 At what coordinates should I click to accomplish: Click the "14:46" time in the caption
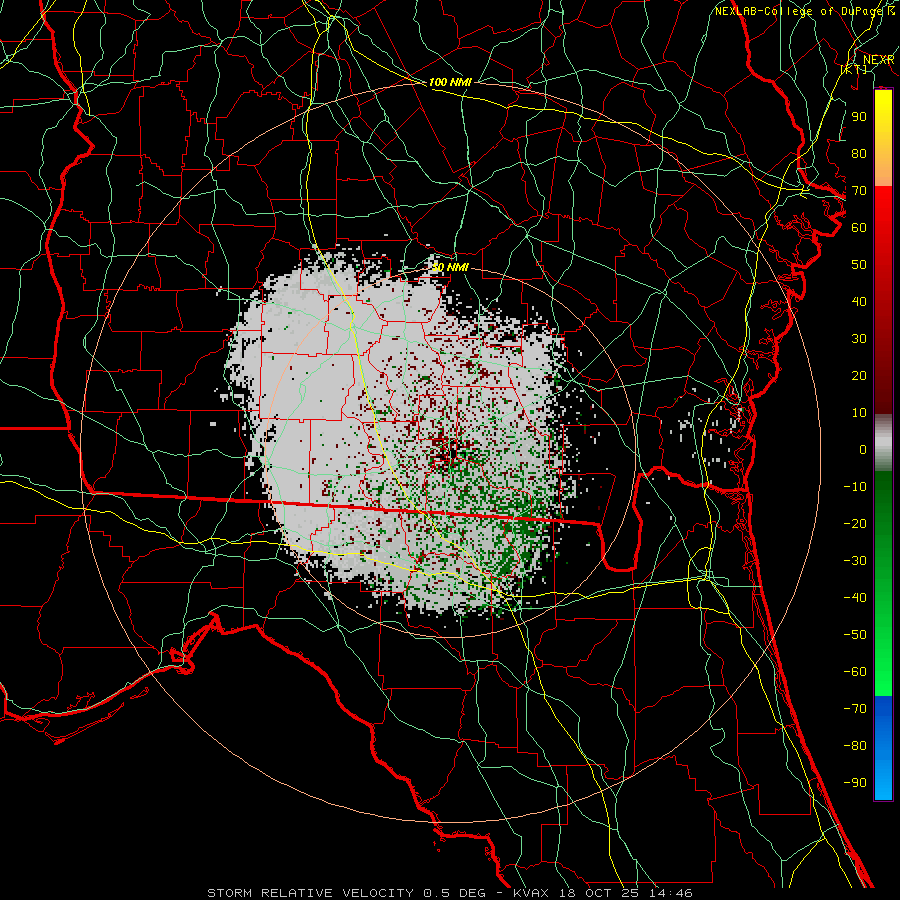click(671, 893)
